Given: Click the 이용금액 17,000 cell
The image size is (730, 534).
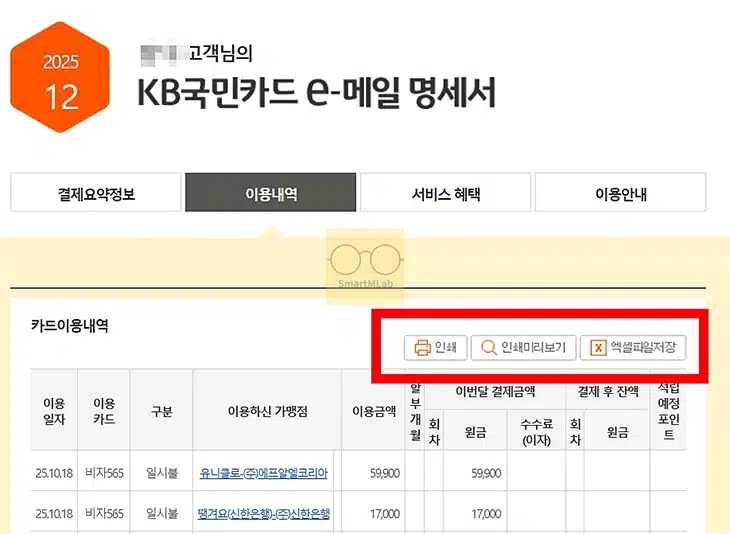Looking at the screenshot, I should (385, 514).
